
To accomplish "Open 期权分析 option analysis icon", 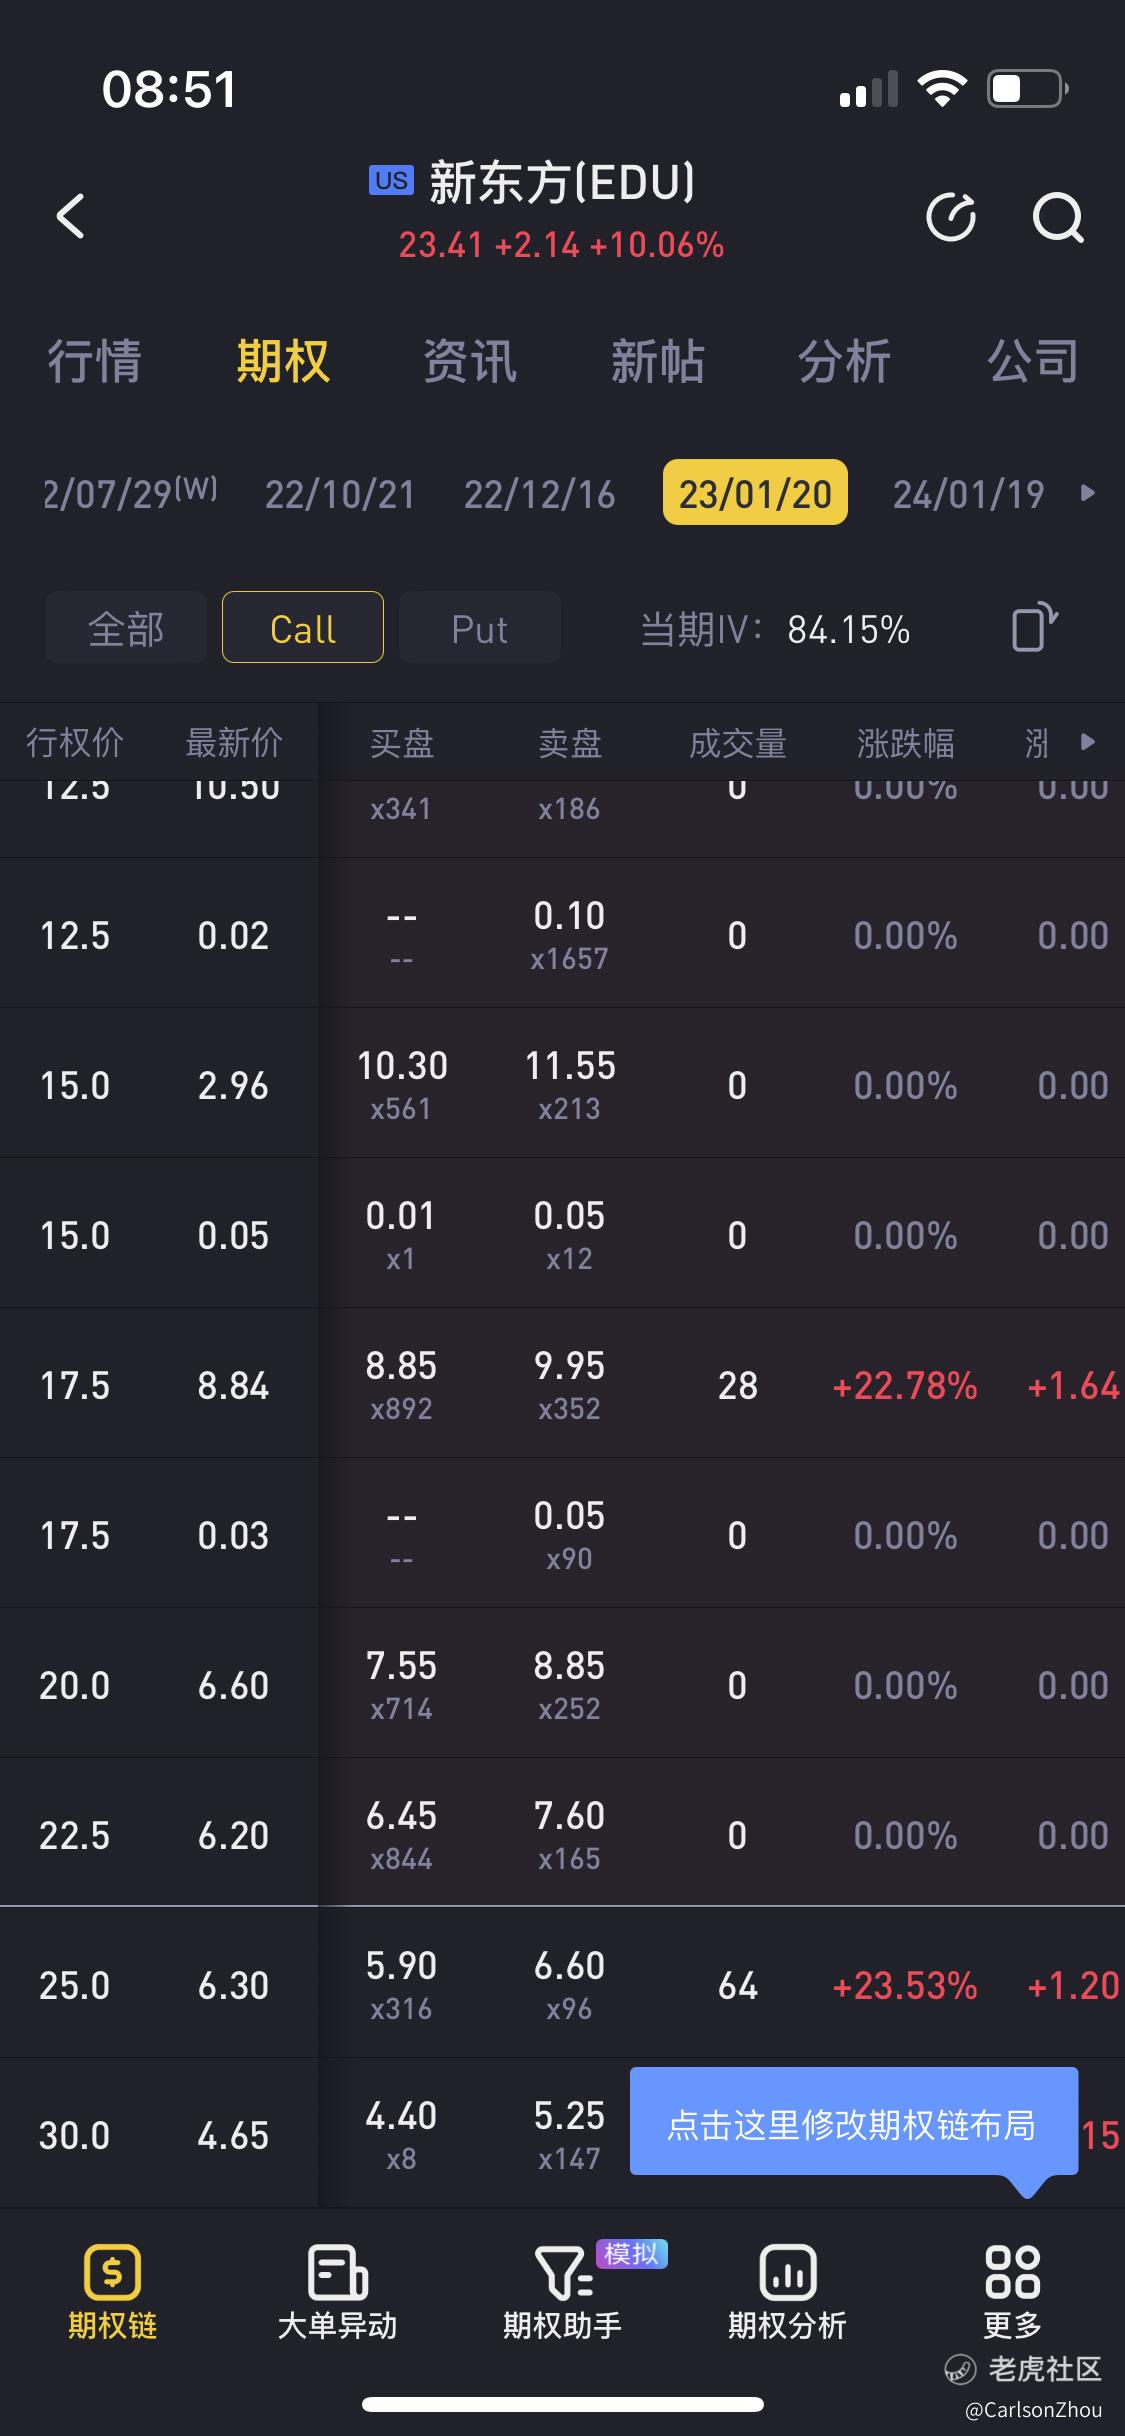I will pyautogui.click(x=788, y=2273).
